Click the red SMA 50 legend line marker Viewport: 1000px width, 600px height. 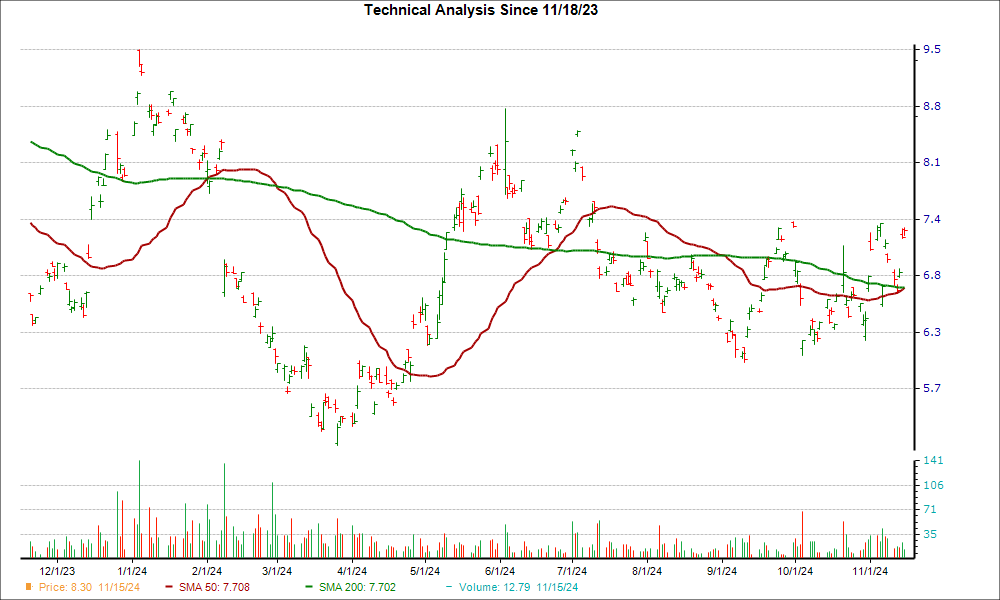coord(169,587)
